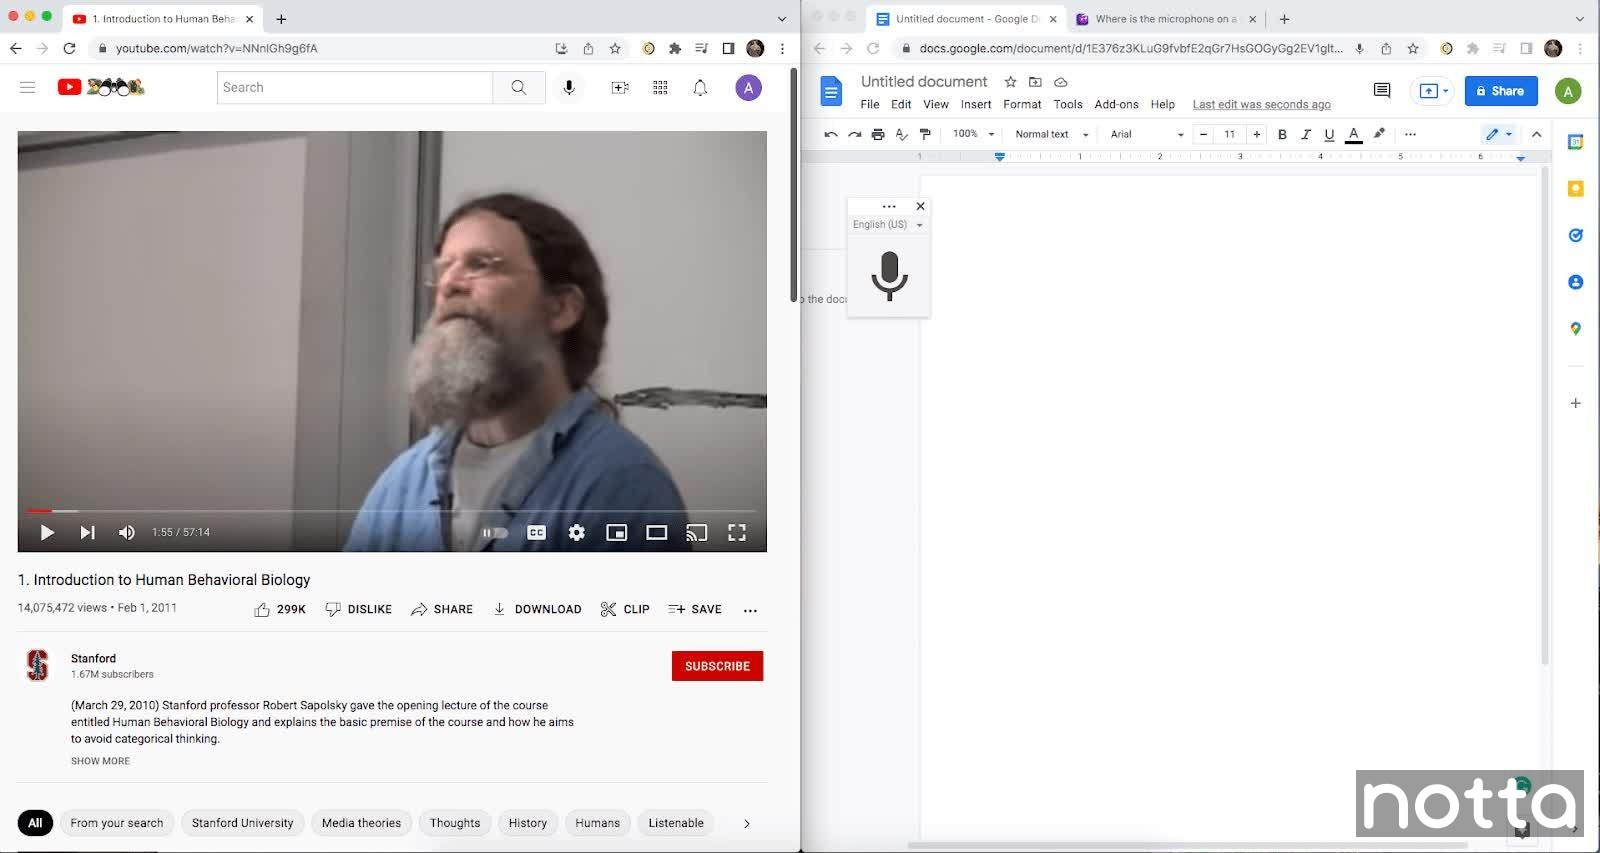
Task: Download the video
Action: pos(537,609)
